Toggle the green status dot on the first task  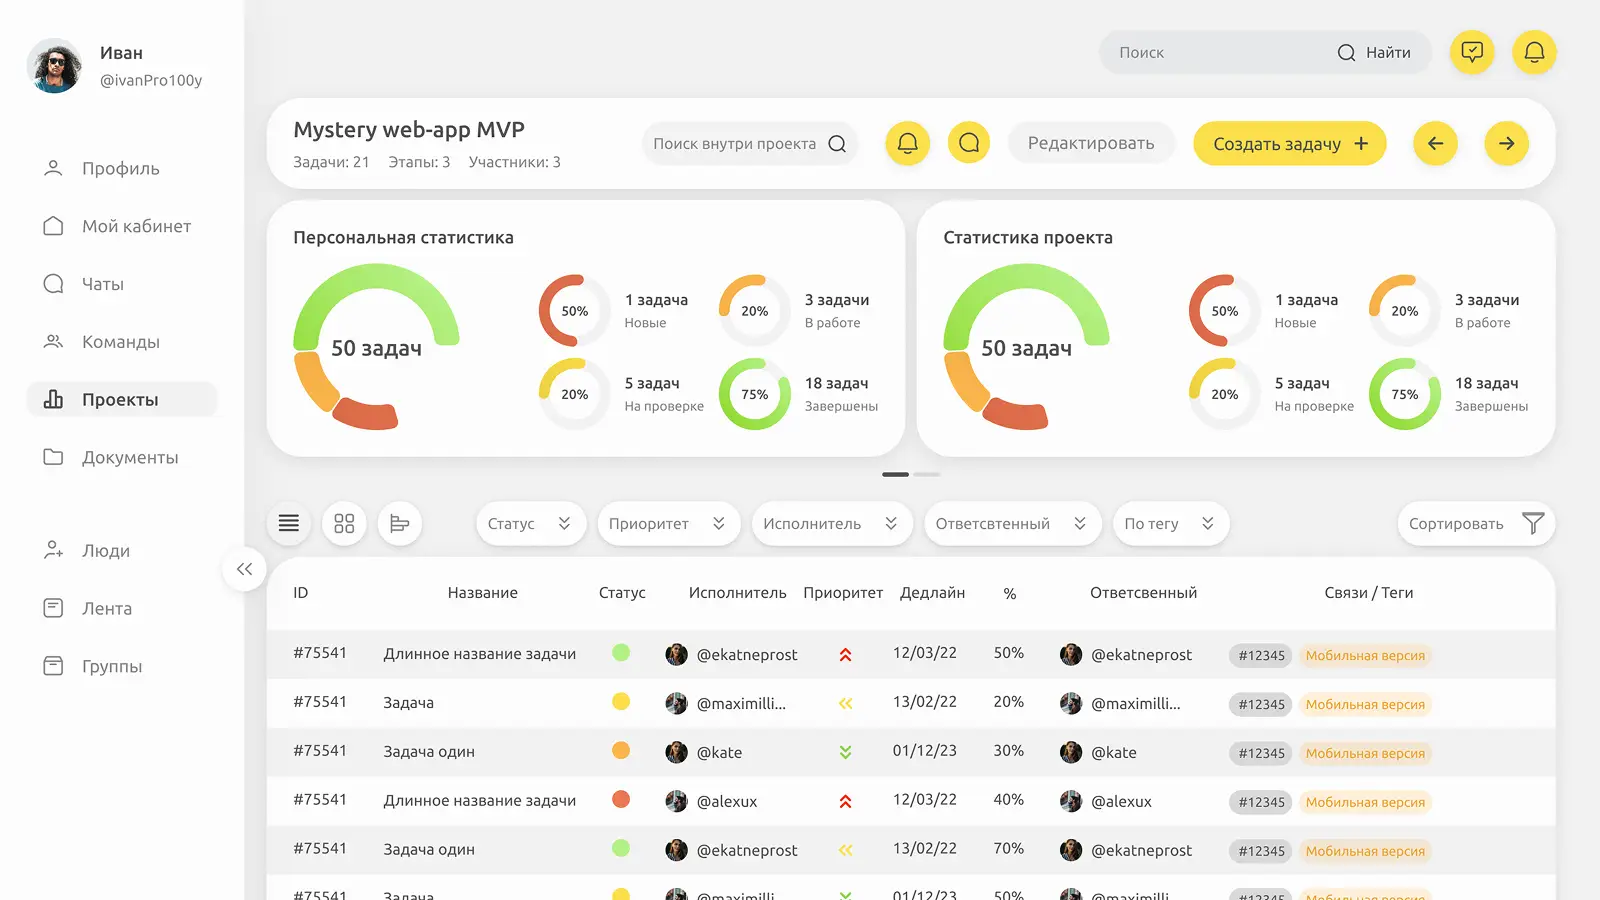click(x=622, y=653)
